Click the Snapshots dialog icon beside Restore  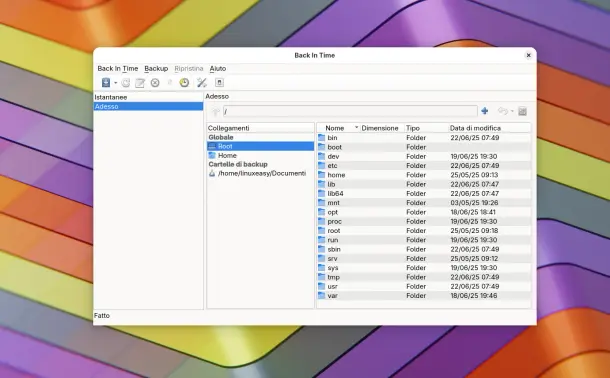522,111
